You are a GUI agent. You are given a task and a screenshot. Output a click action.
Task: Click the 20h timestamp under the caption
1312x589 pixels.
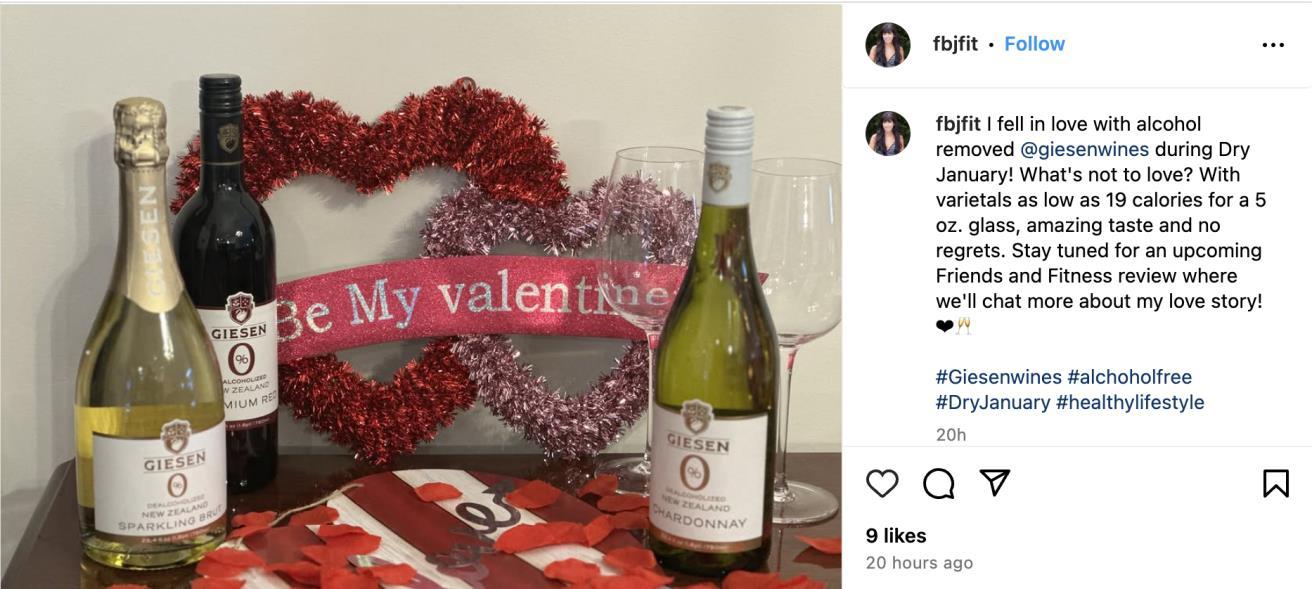coord(951,434)
